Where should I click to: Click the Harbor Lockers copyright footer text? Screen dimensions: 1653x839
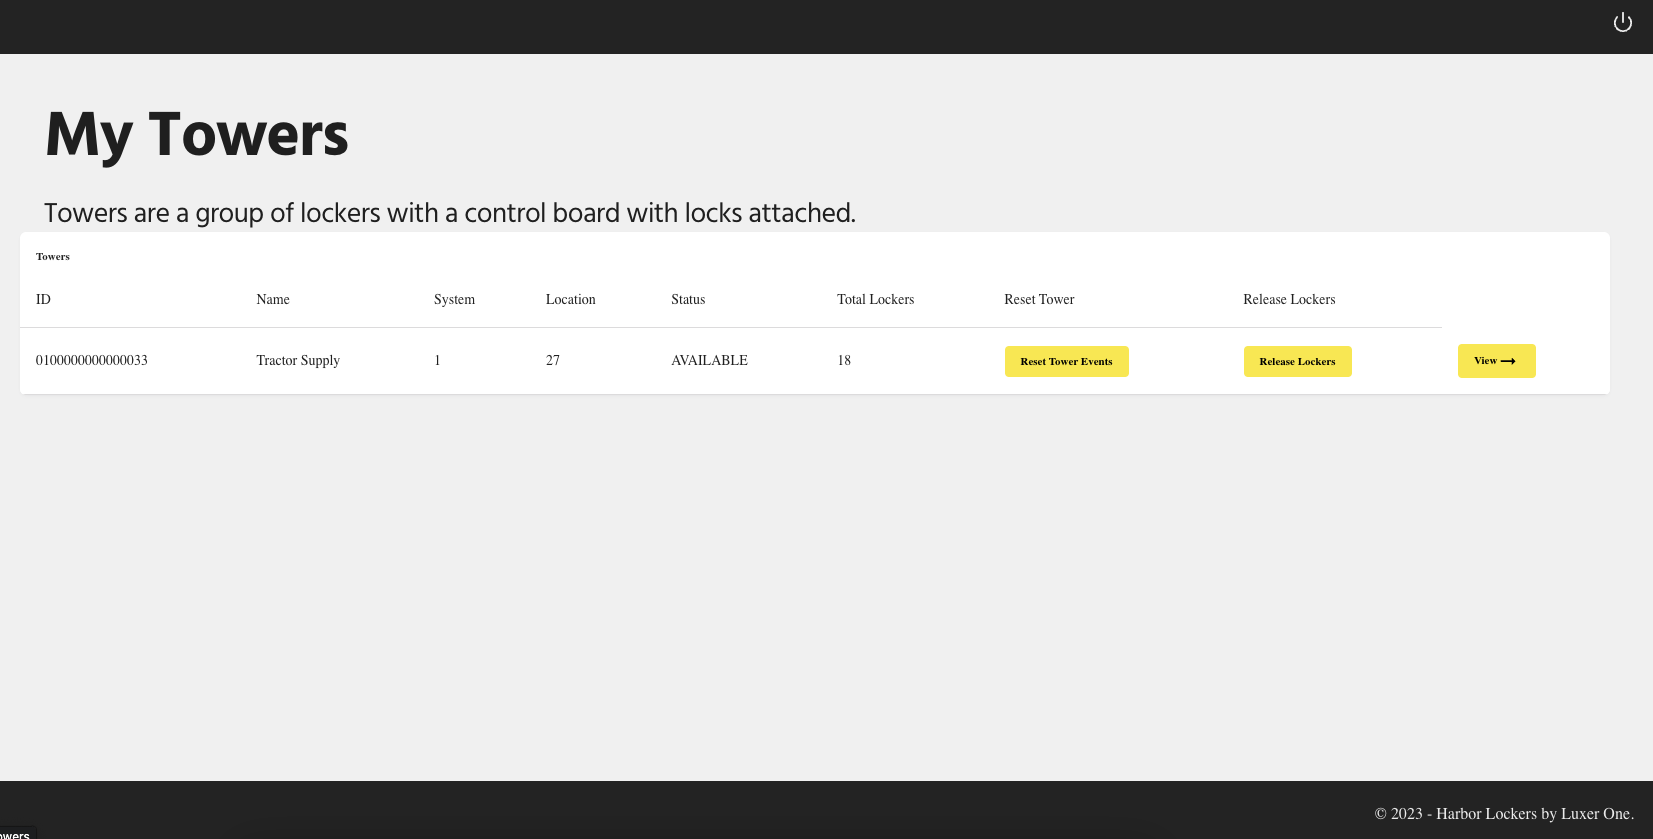point(1503,814)
